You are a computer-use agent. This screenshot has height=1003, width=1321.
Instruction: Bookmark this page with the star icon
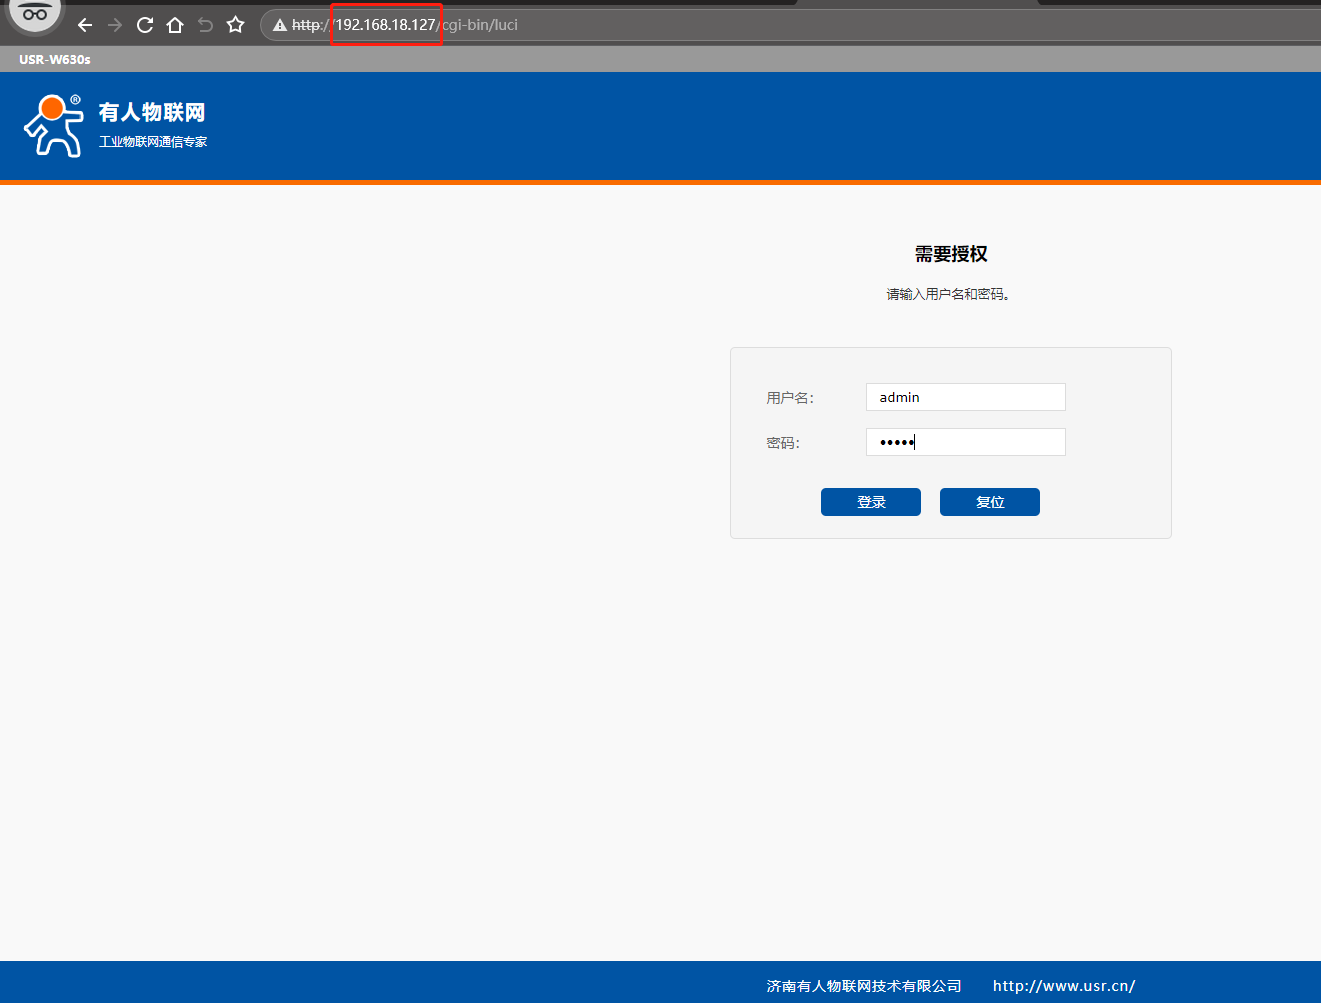coord(236,25)
